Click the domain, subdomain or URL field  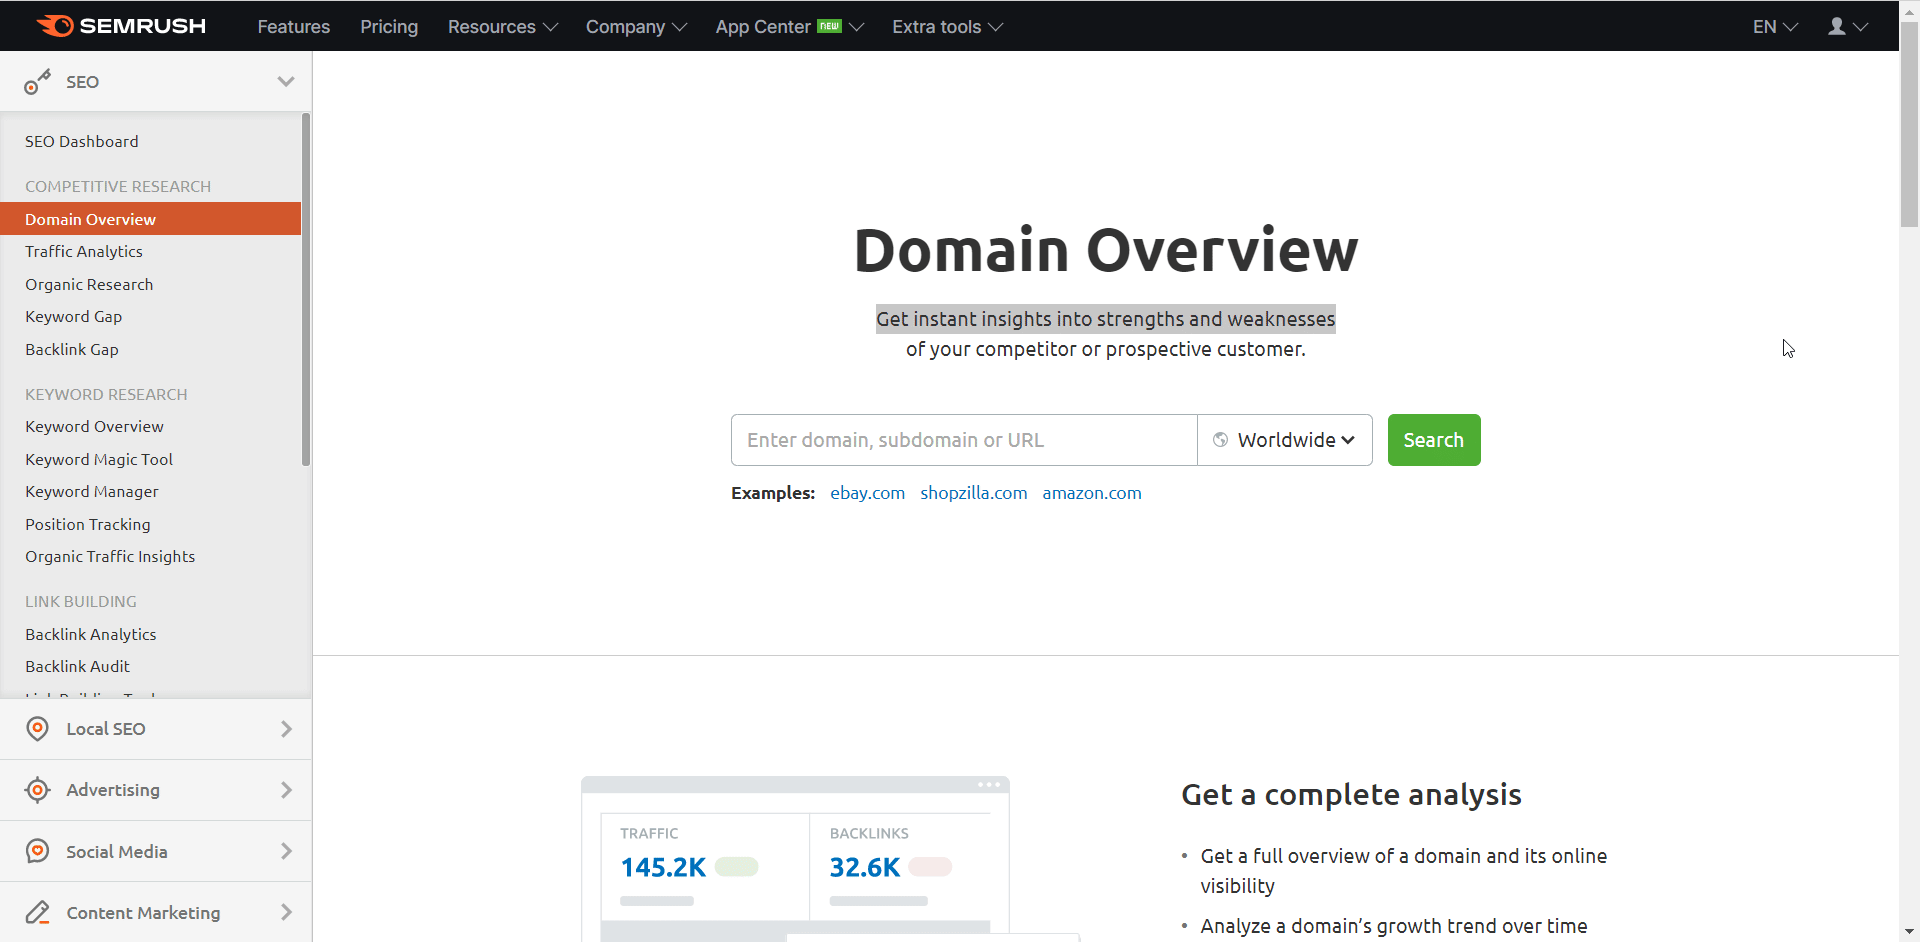(964, 440)
